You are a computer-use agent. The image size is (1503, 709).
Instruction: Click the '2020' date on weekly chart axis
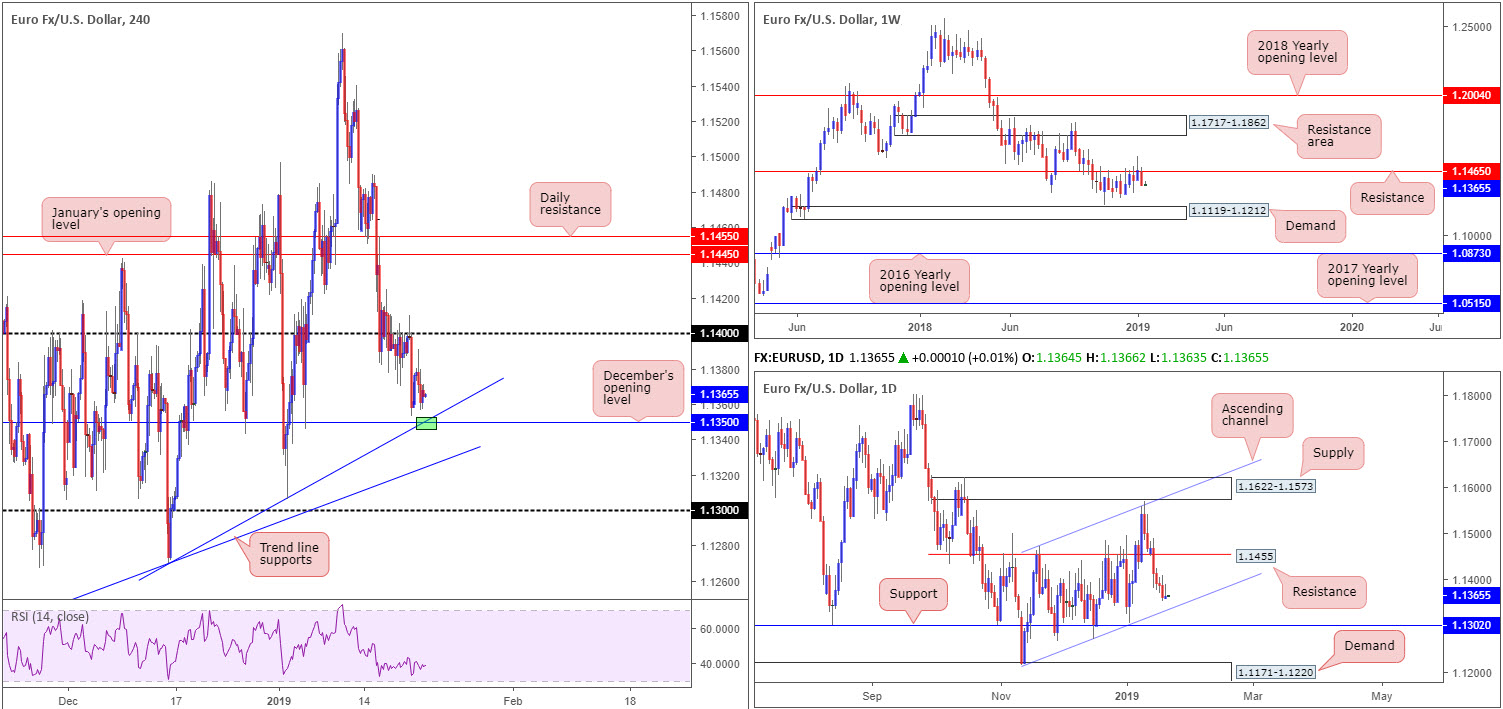[x=1351, y=326]
